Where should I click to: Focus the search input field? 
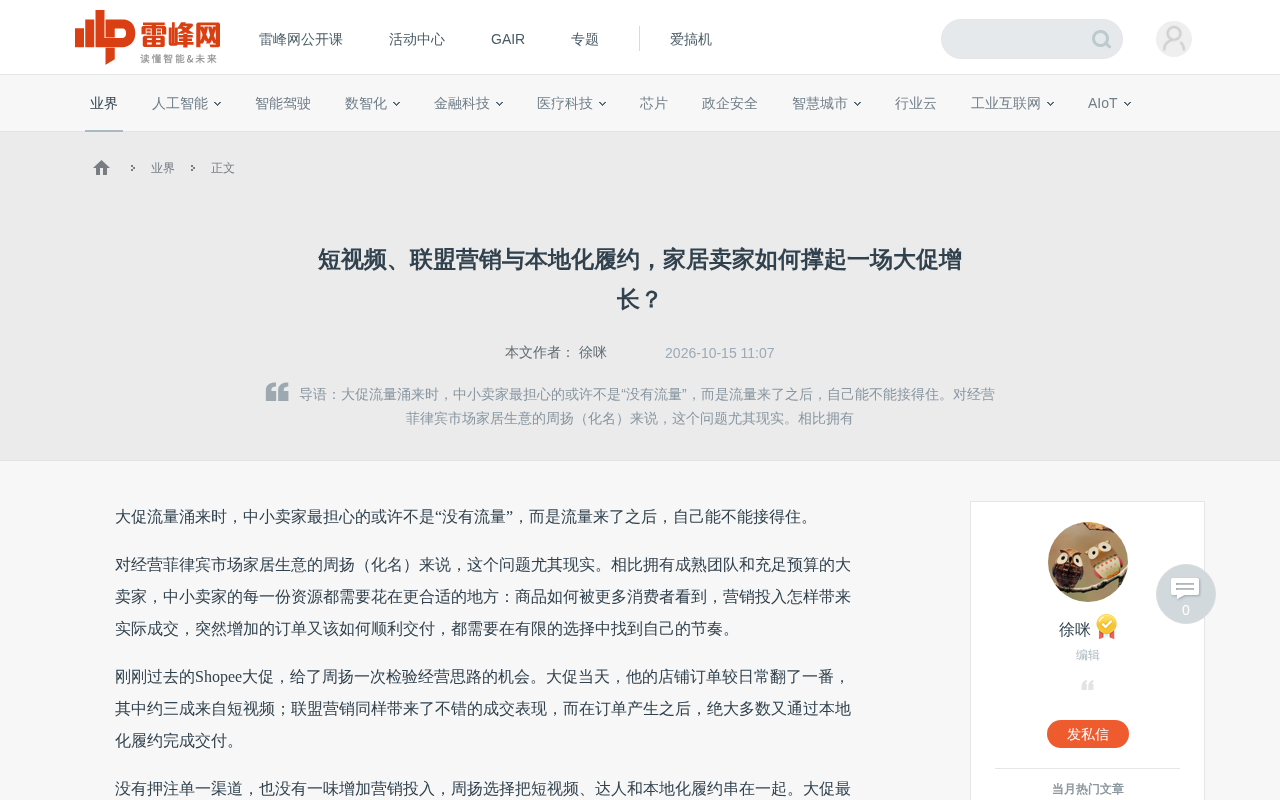tap(1017, 39)
